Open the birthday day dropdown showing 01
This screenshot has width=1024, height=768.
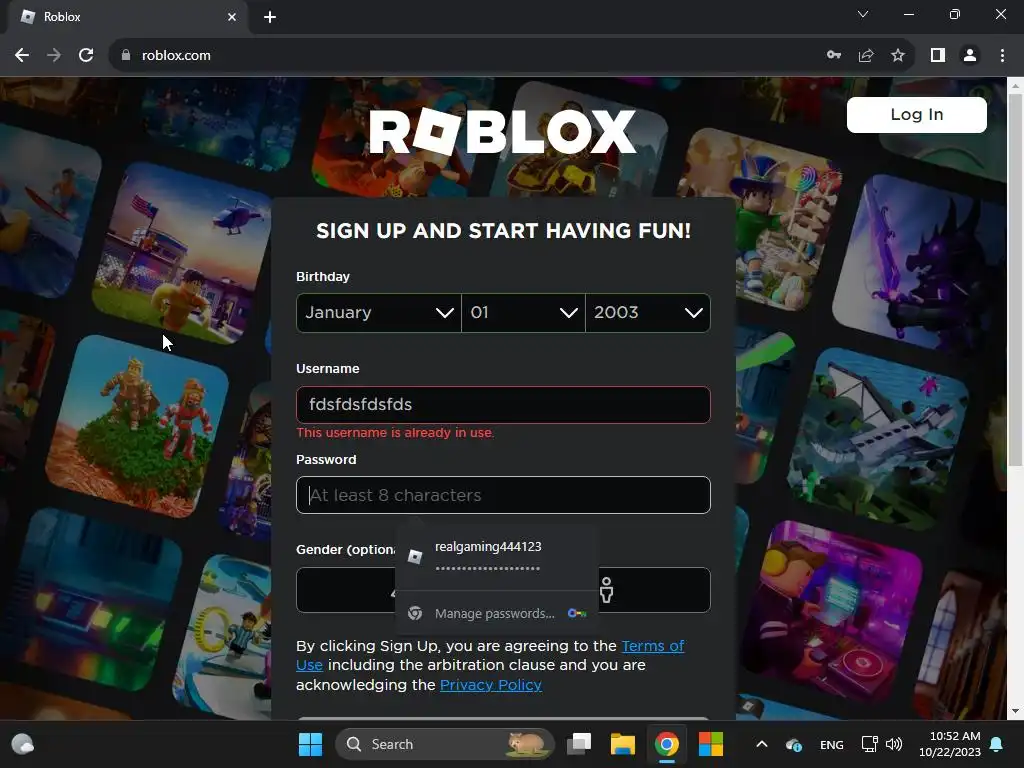tap(523, 313)
